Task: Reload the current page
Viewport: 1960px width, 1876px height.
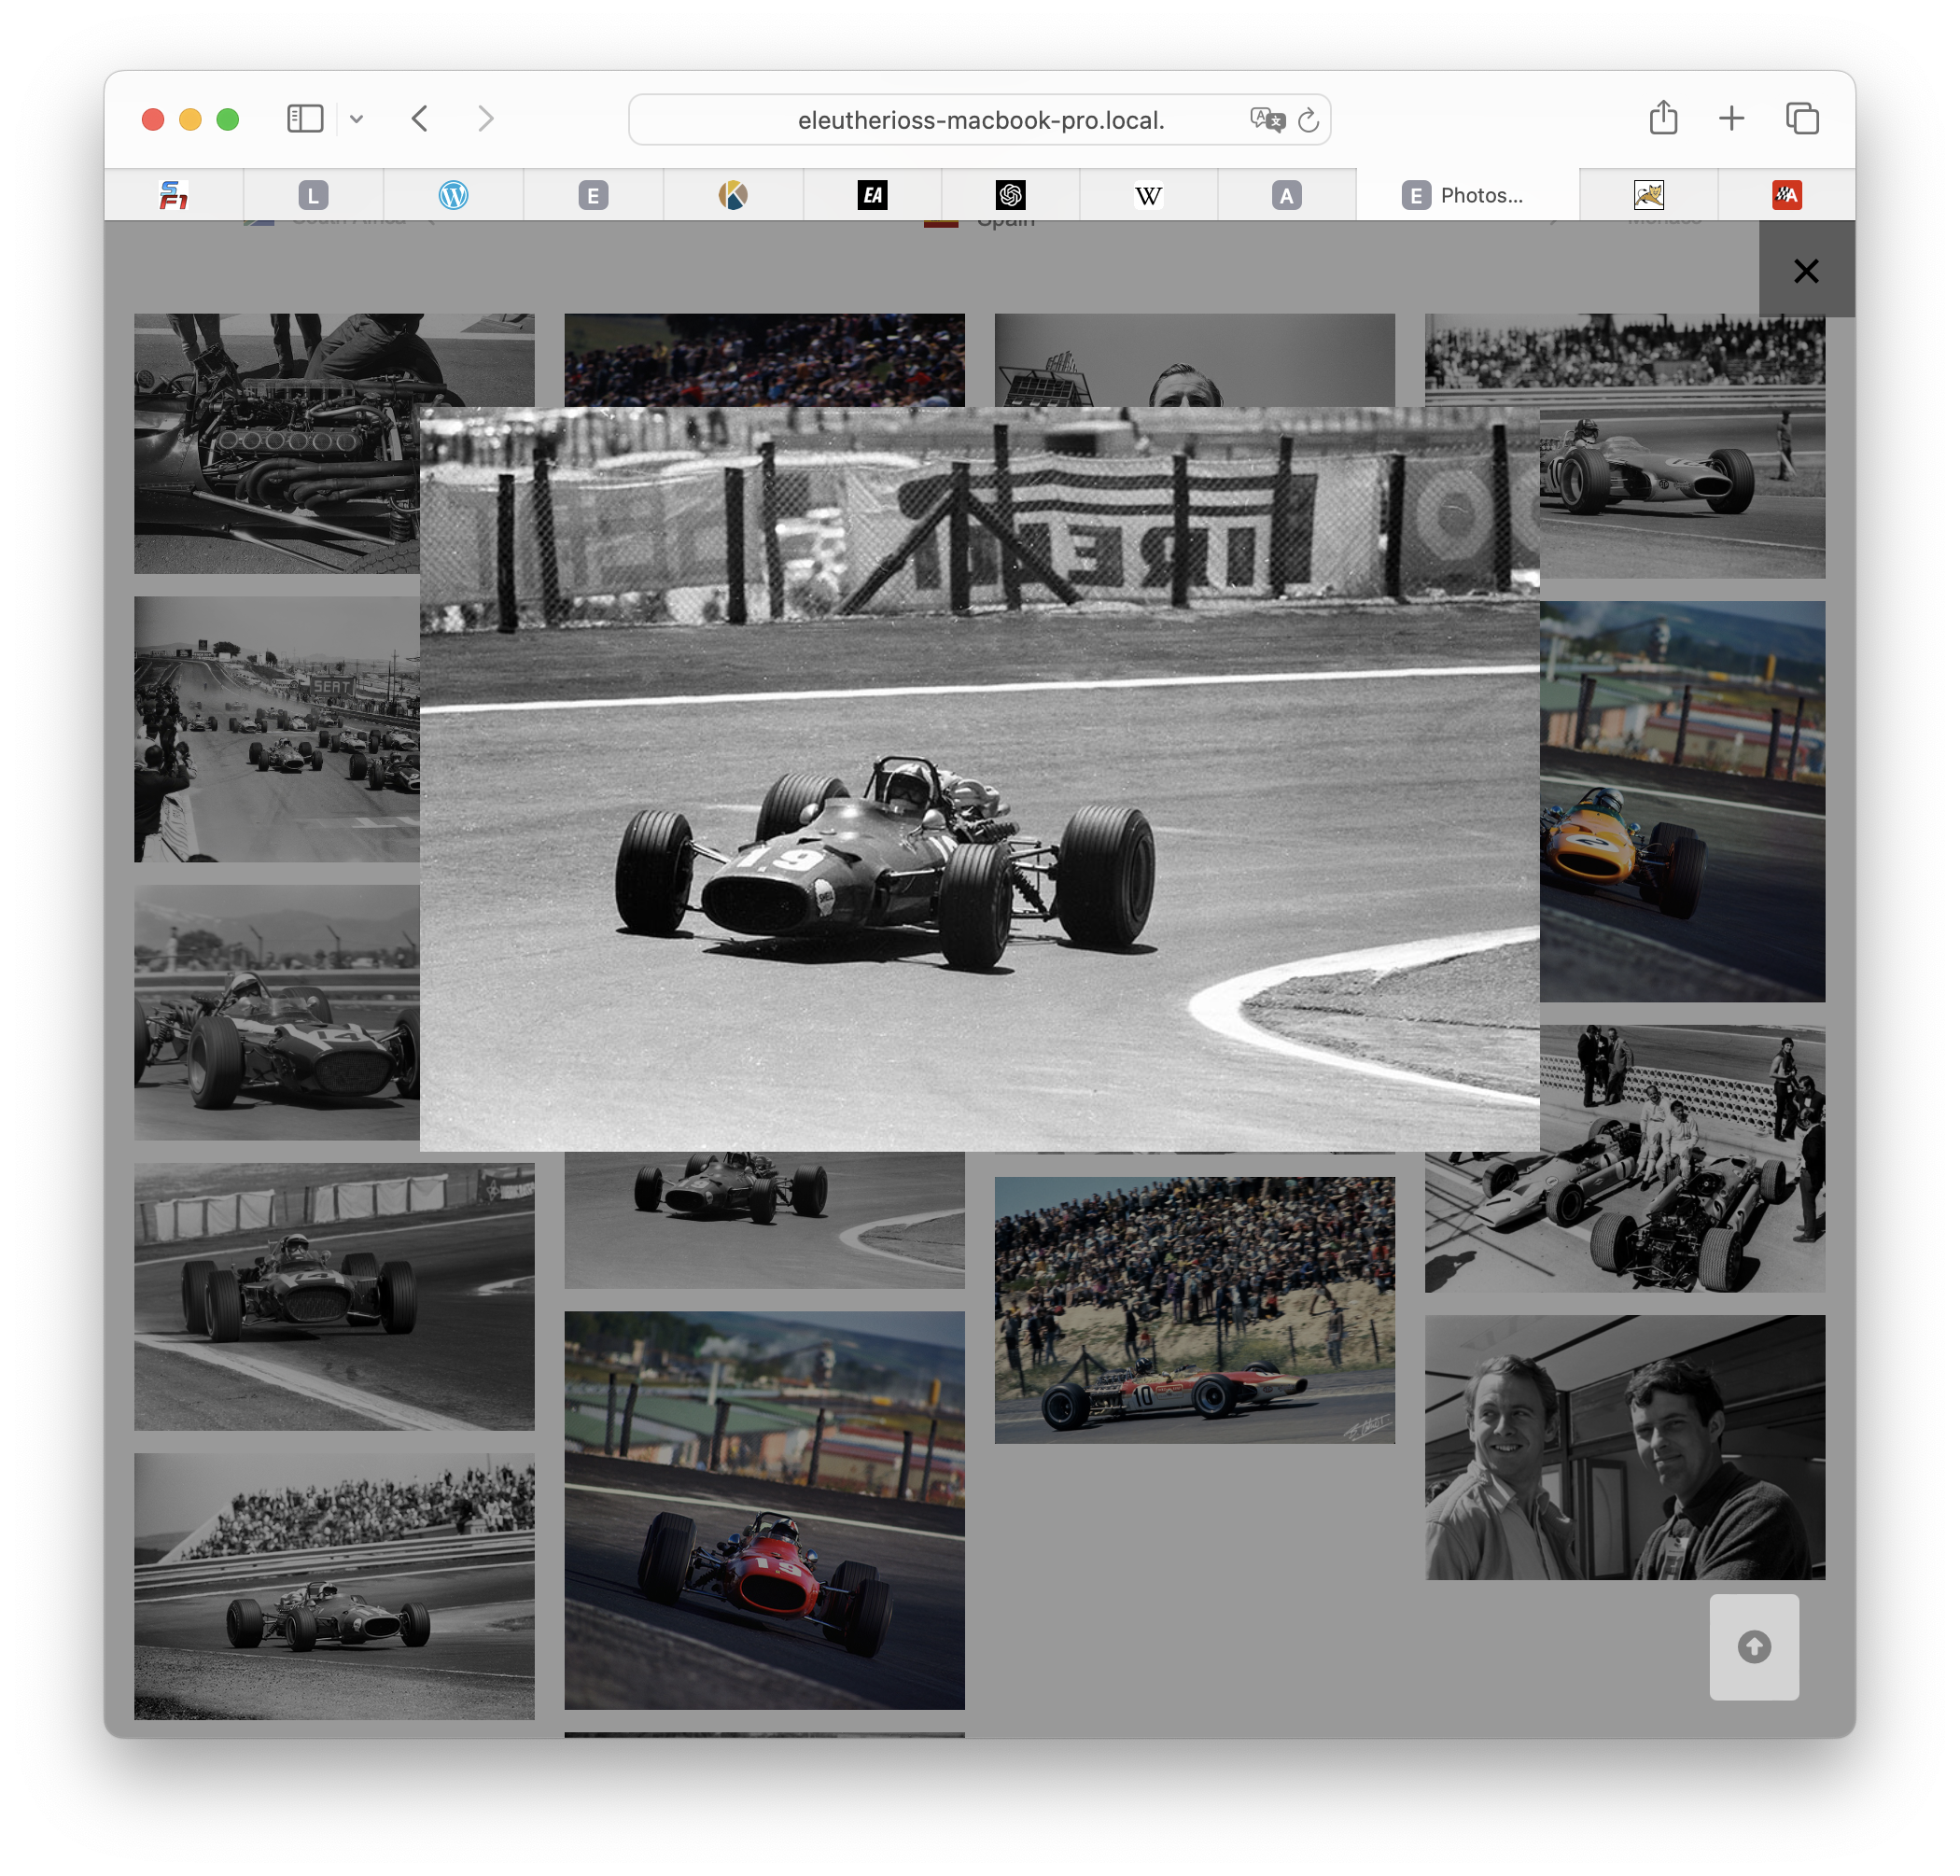Action: click(1308, 120)
